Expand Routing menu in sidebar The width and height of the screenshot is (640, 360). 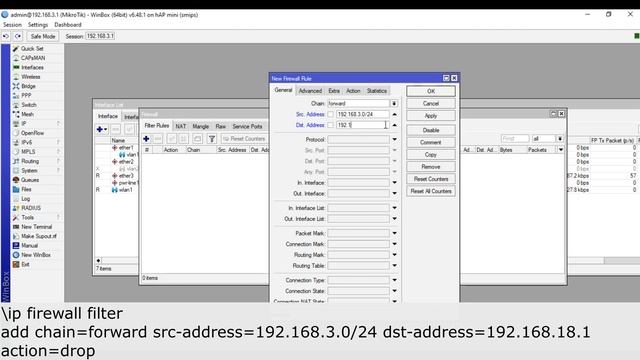coord(30,161)
